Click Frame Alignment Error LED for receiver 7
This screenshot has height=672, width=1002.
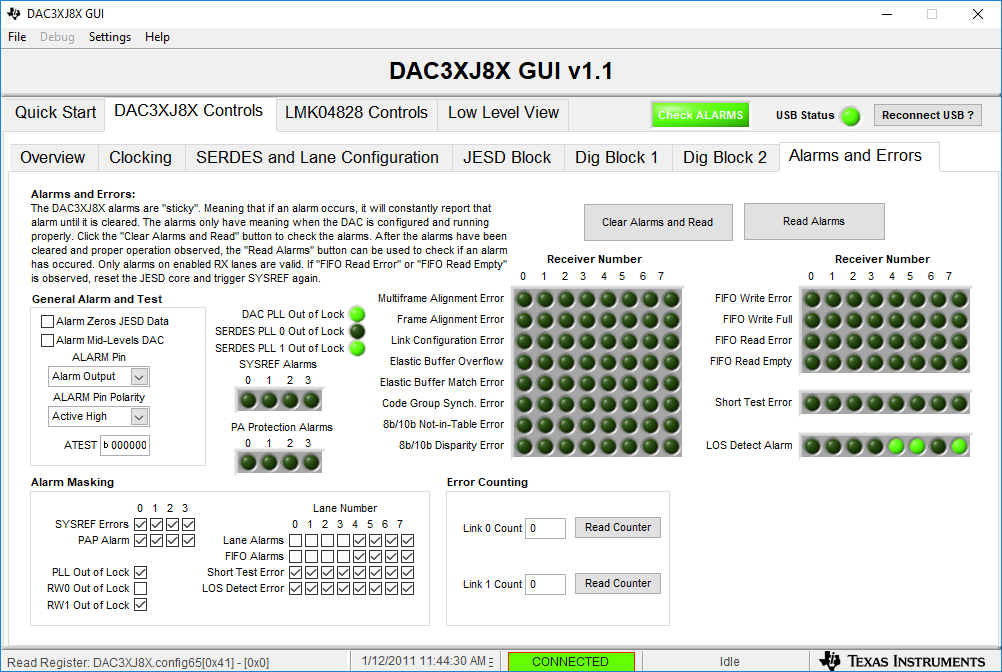[x=671, y=320]
